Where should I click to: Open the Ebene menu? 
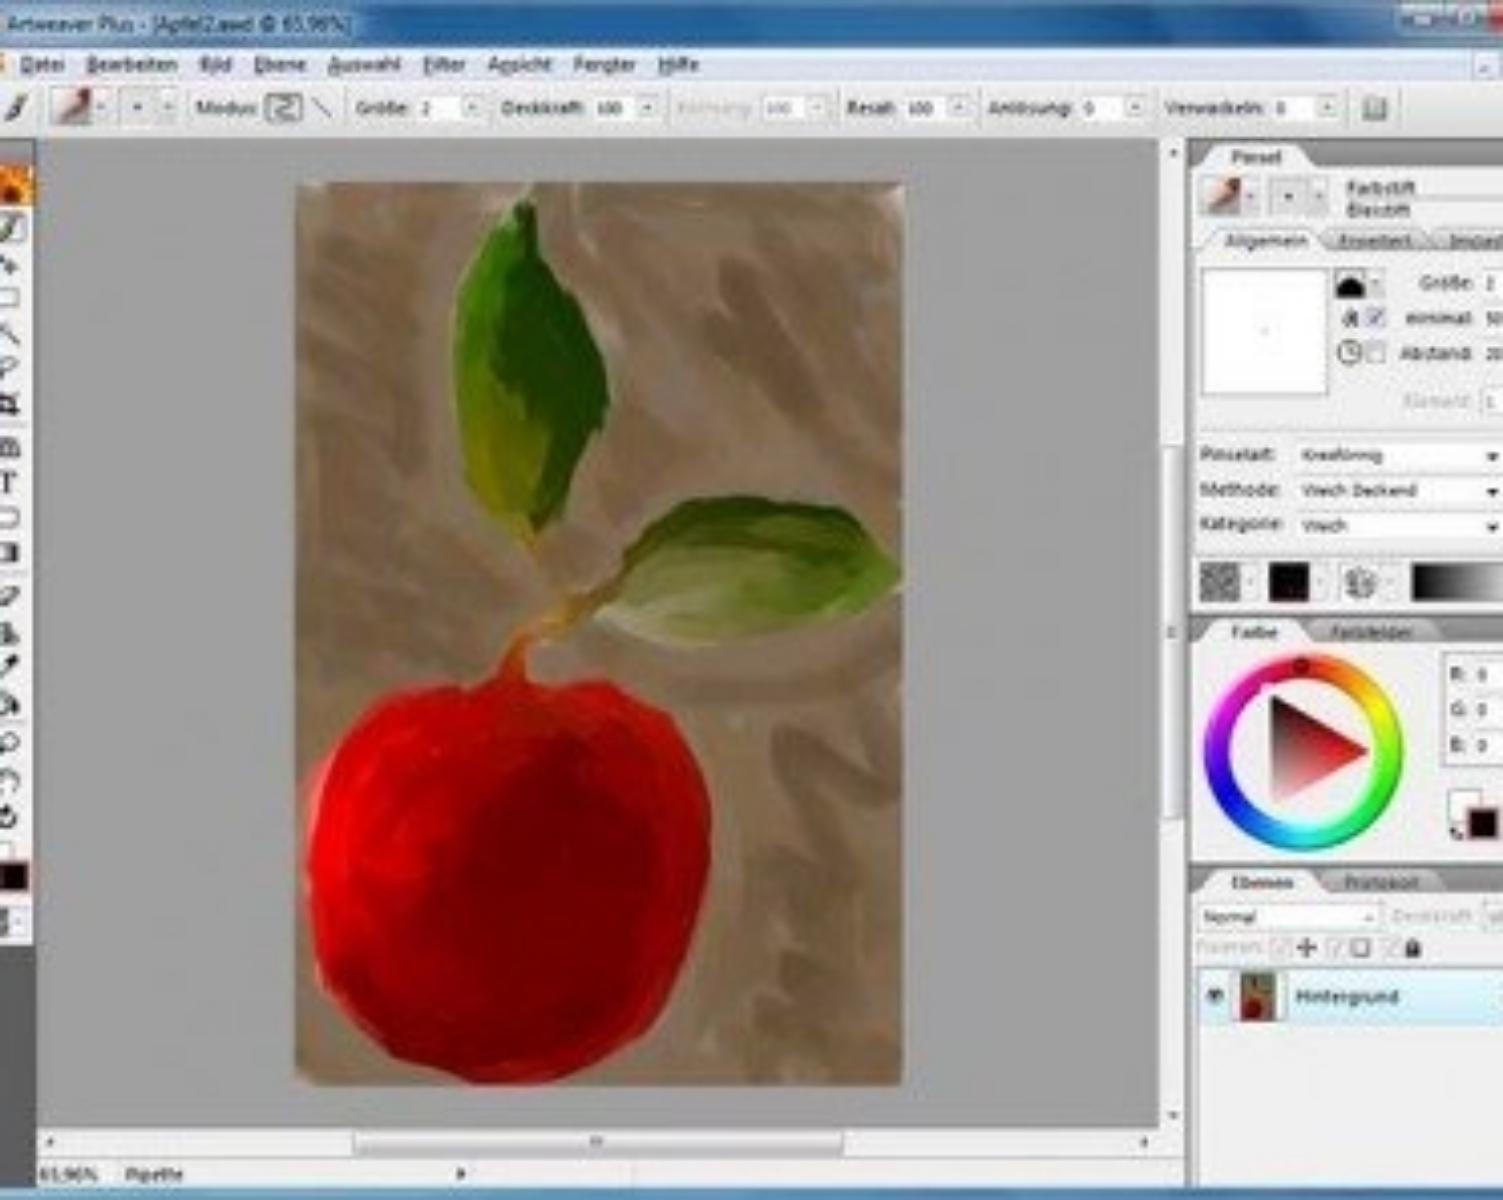[x=279, y=65]
